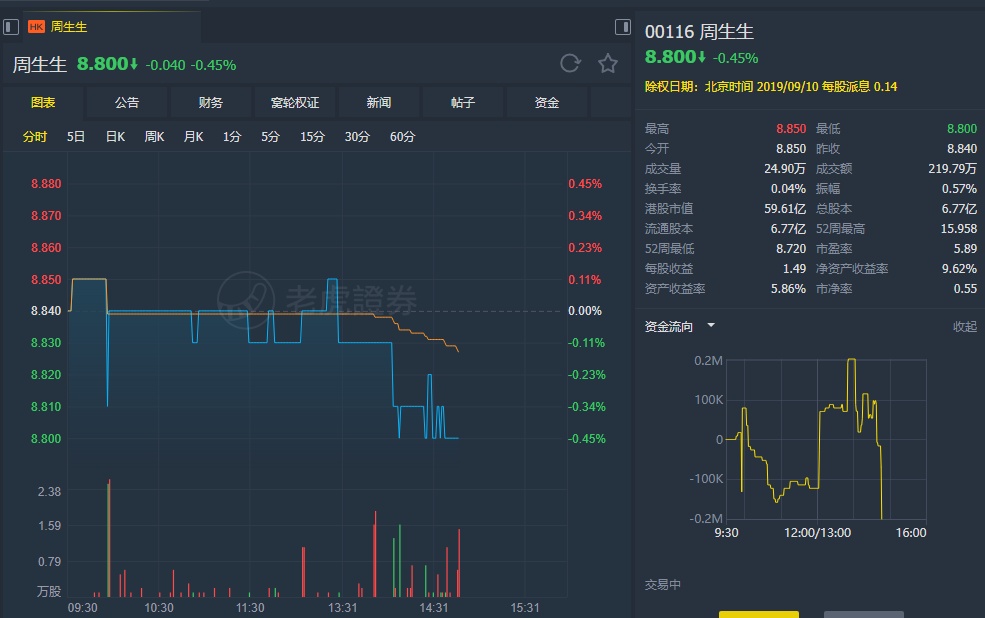Select the 5日 chart period

tap(76, 137)
